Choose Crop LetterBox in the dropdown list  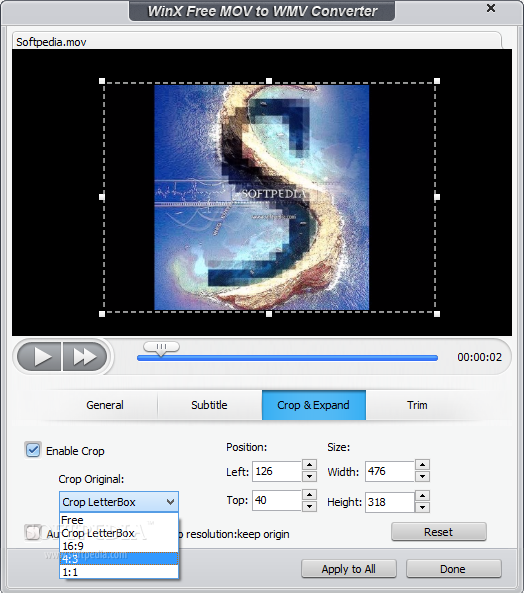coord(119,533)
